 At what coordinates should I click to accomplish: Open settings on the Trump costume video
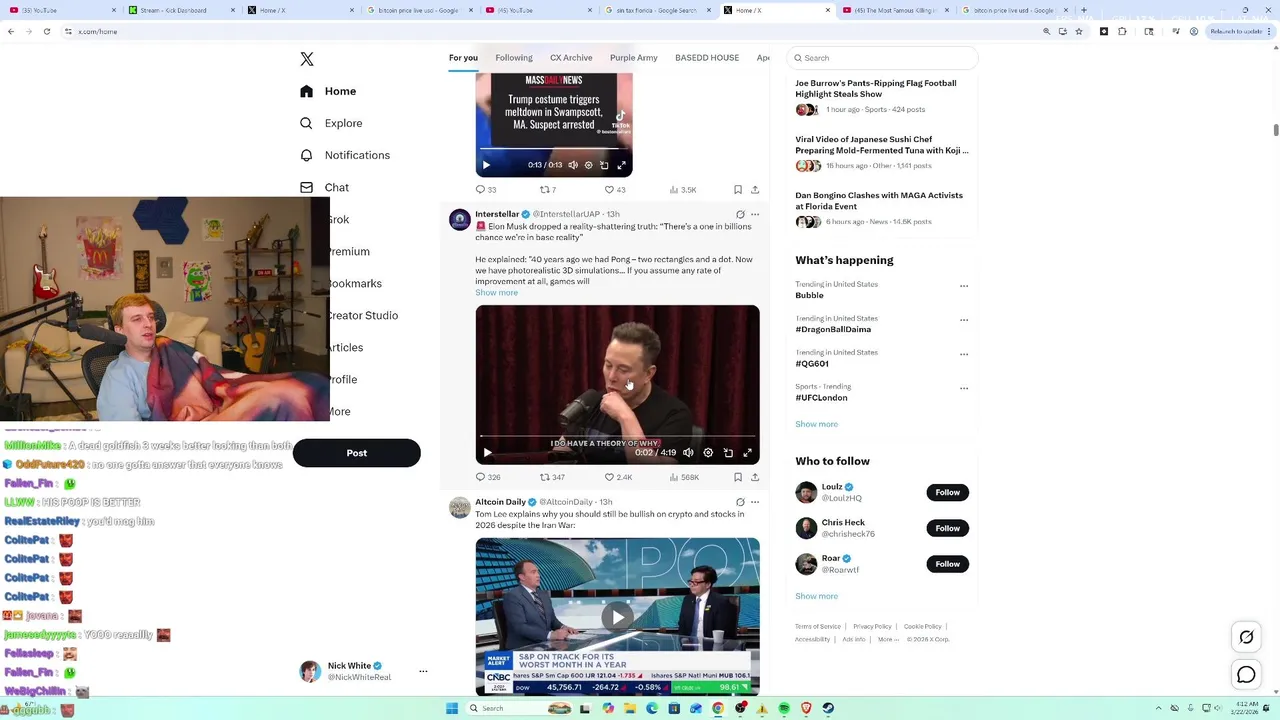tap(588, 165)
